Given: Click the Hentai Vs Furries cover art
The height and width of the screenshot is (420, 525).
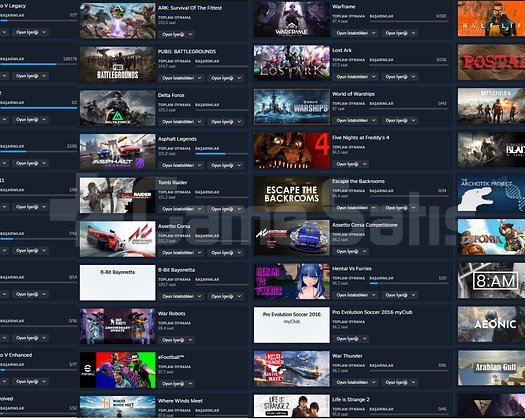Looking at the screenshot, I should click(x=292, y=281).
